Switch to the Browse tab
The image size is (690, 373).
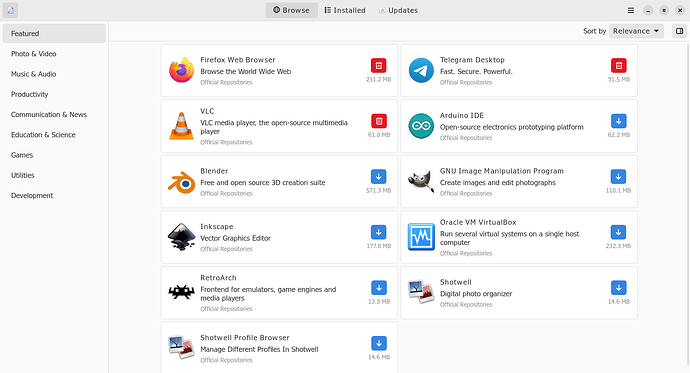coord(291,10)
